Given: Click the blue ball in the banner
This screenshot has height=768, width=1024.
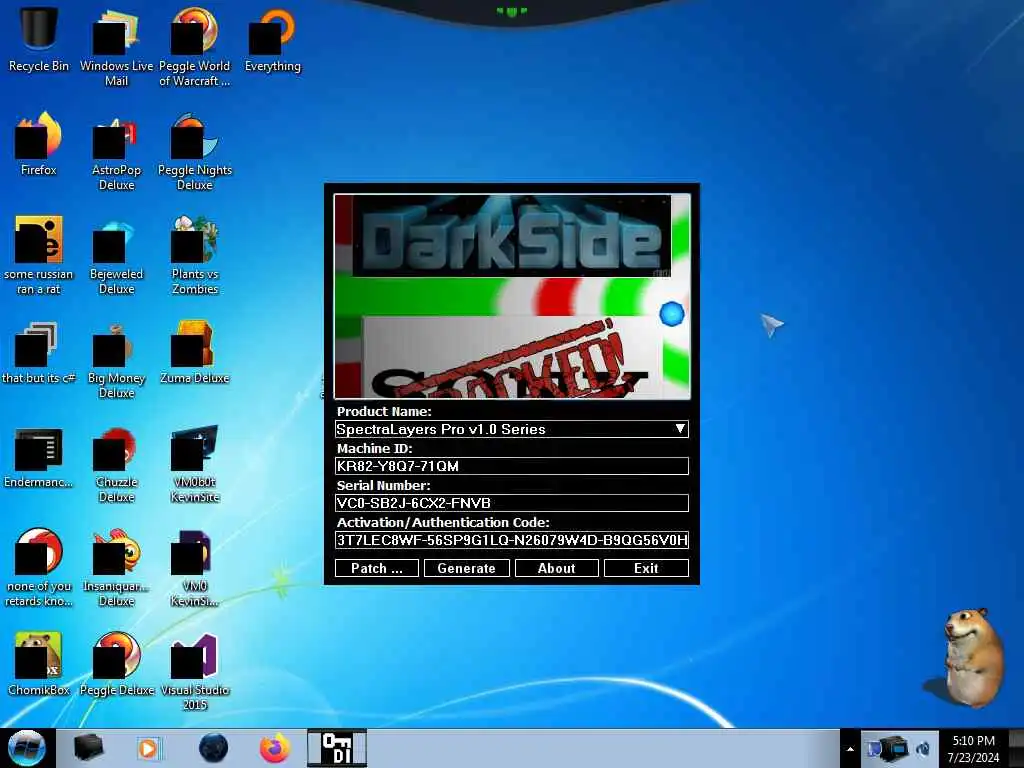Looking at the screenshot, I should (x=671, y=314).
